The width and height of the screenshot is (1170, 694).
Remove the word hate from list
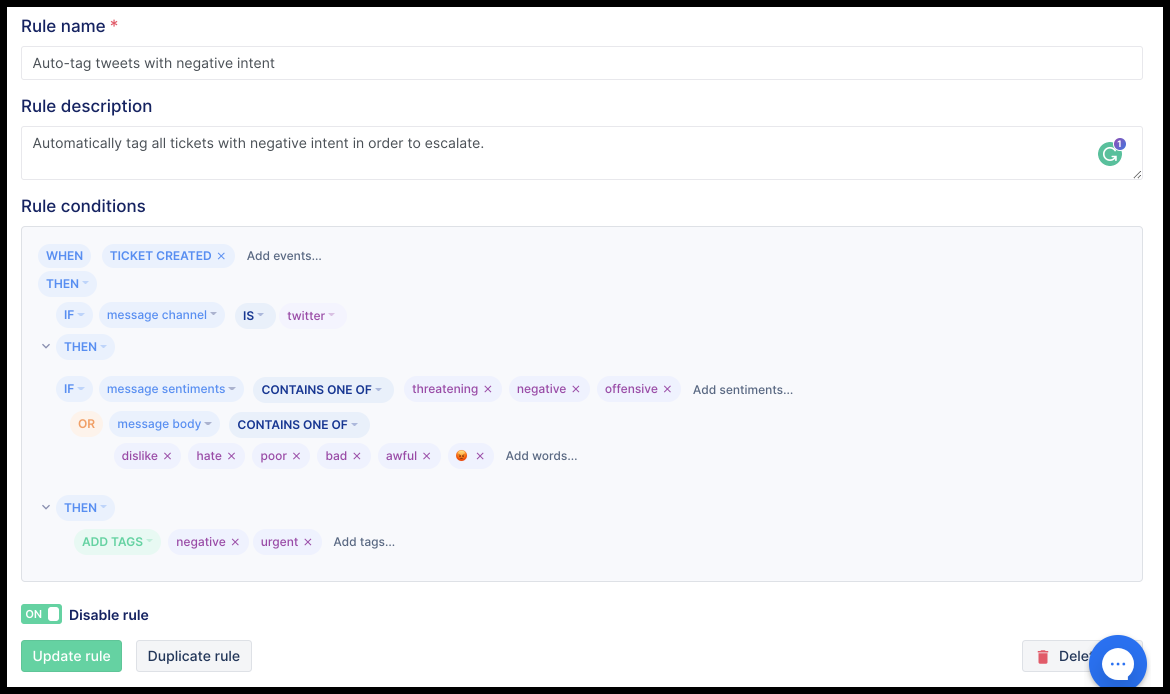(x=231, y=456)
